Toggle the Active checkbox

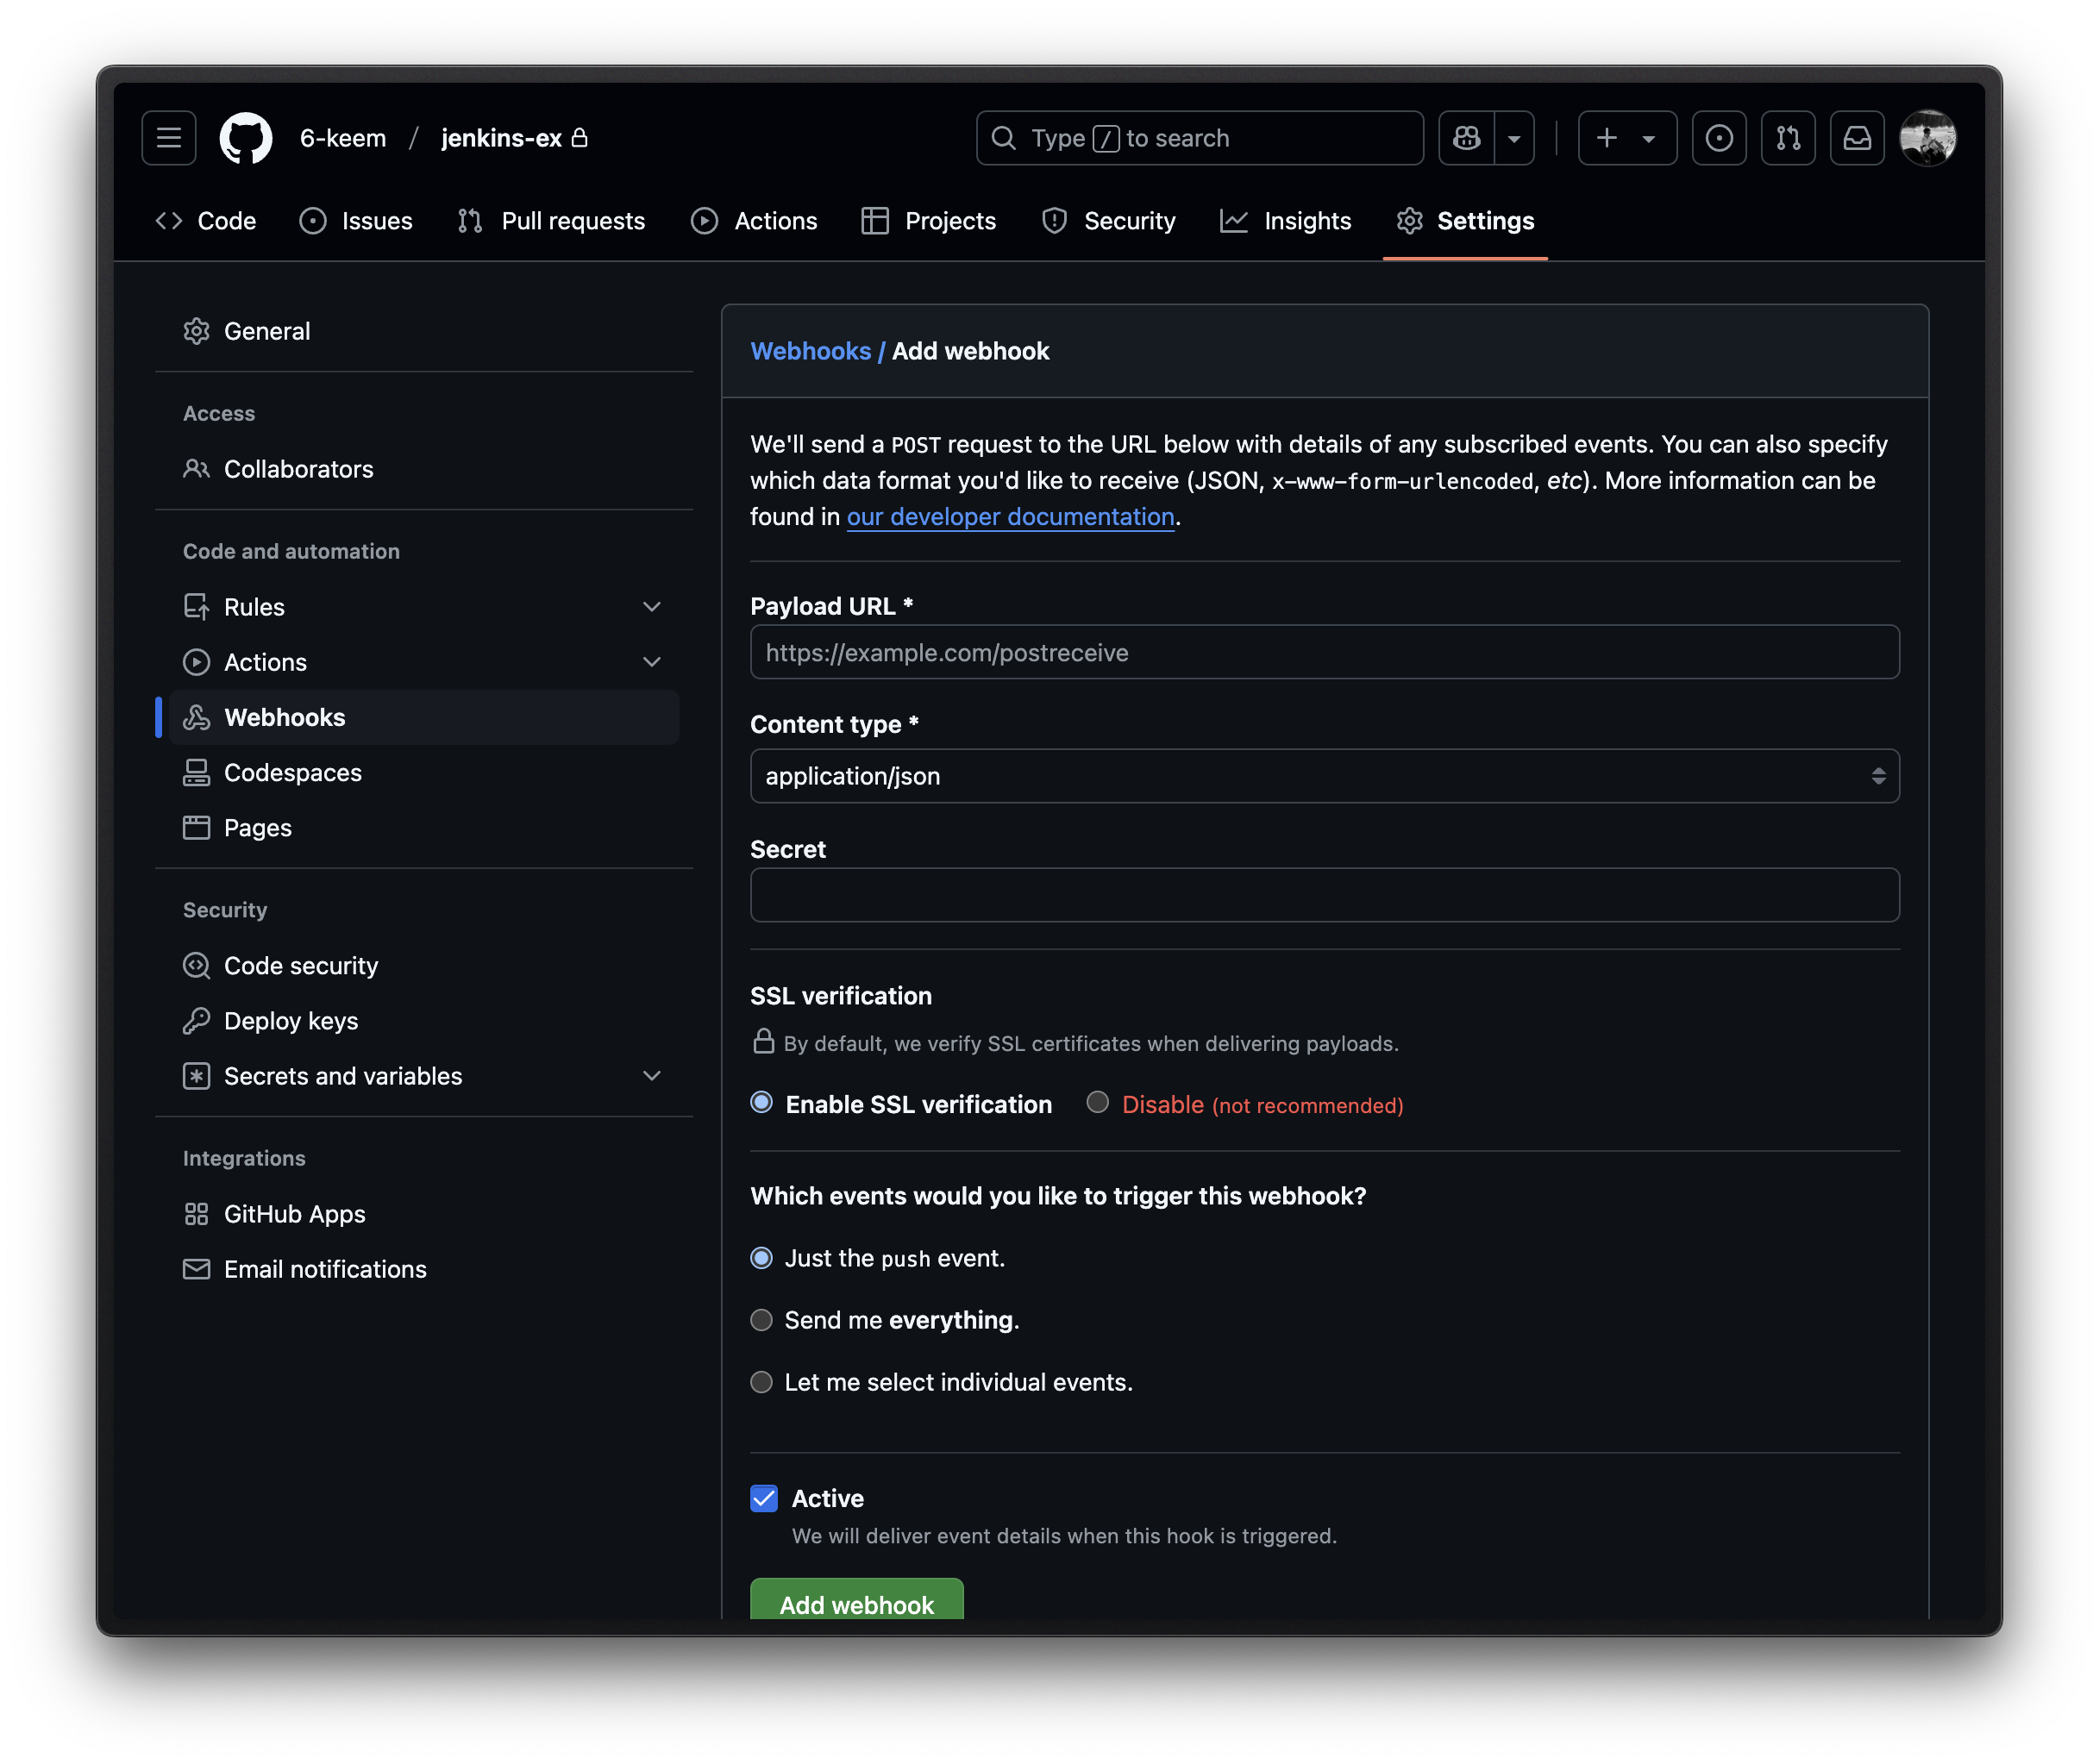pos(764,1498)
